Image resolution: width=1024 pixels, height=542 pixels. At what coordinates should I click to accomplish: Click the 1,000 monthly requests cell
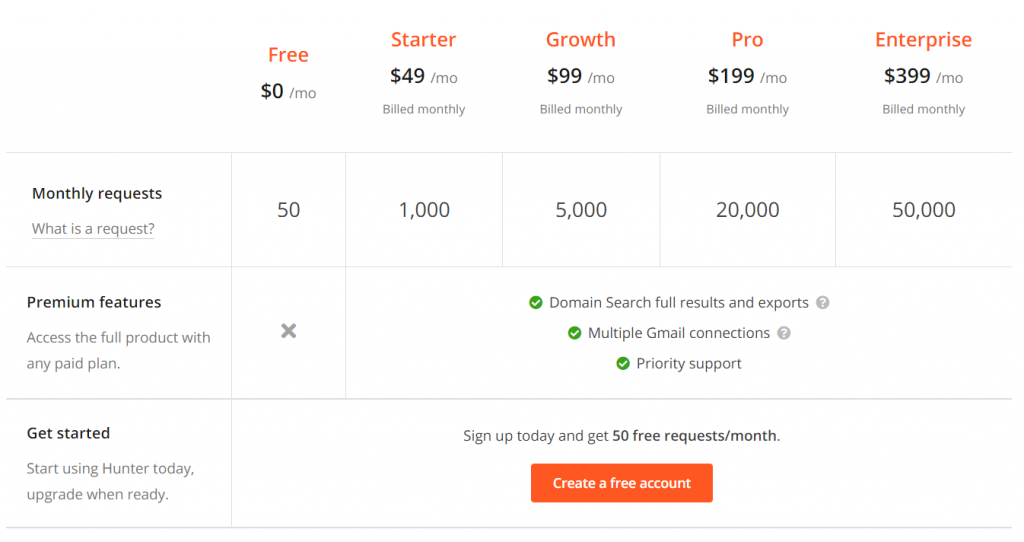tap(424, 210)
